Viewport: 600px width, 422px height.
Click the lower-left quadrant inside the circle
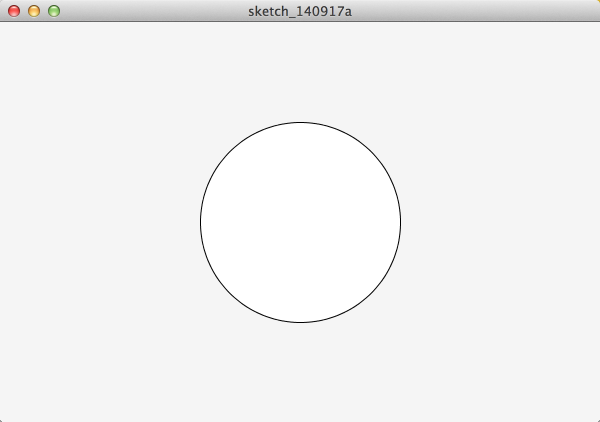tap(260, 262)
